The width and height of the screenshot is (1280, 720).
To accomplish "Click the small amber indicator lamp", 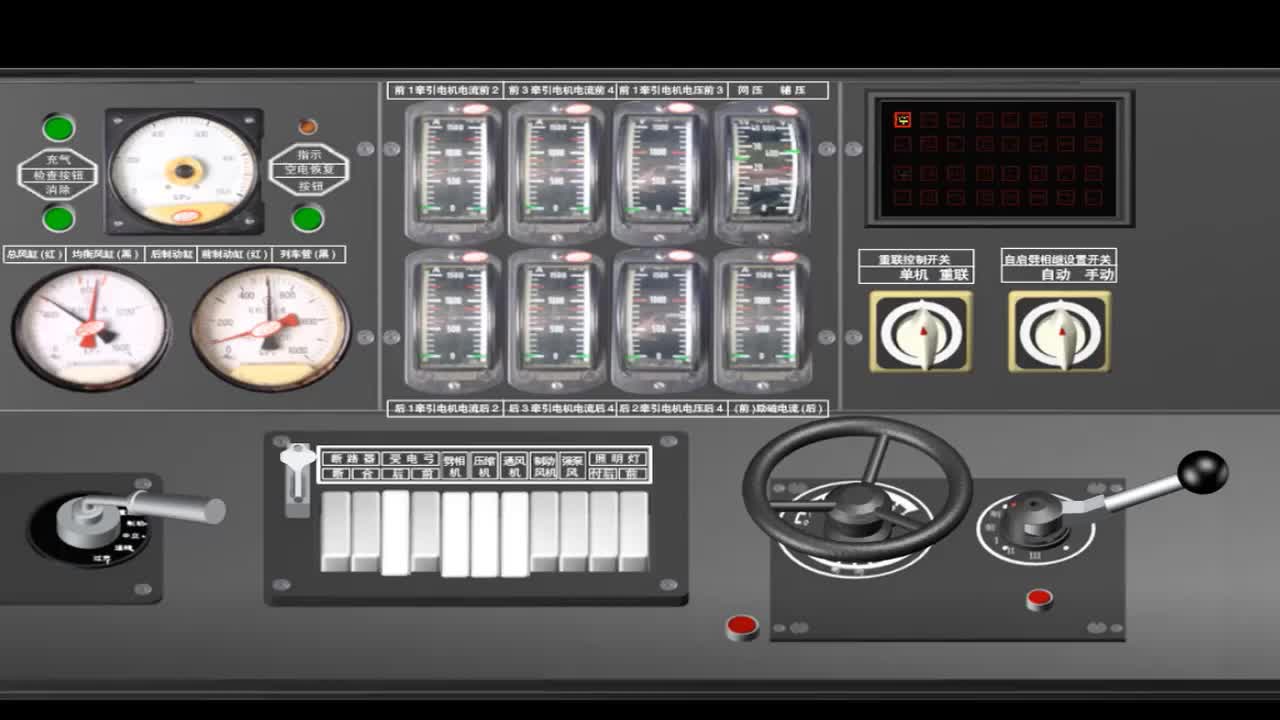I will click(x=308, y=126).
